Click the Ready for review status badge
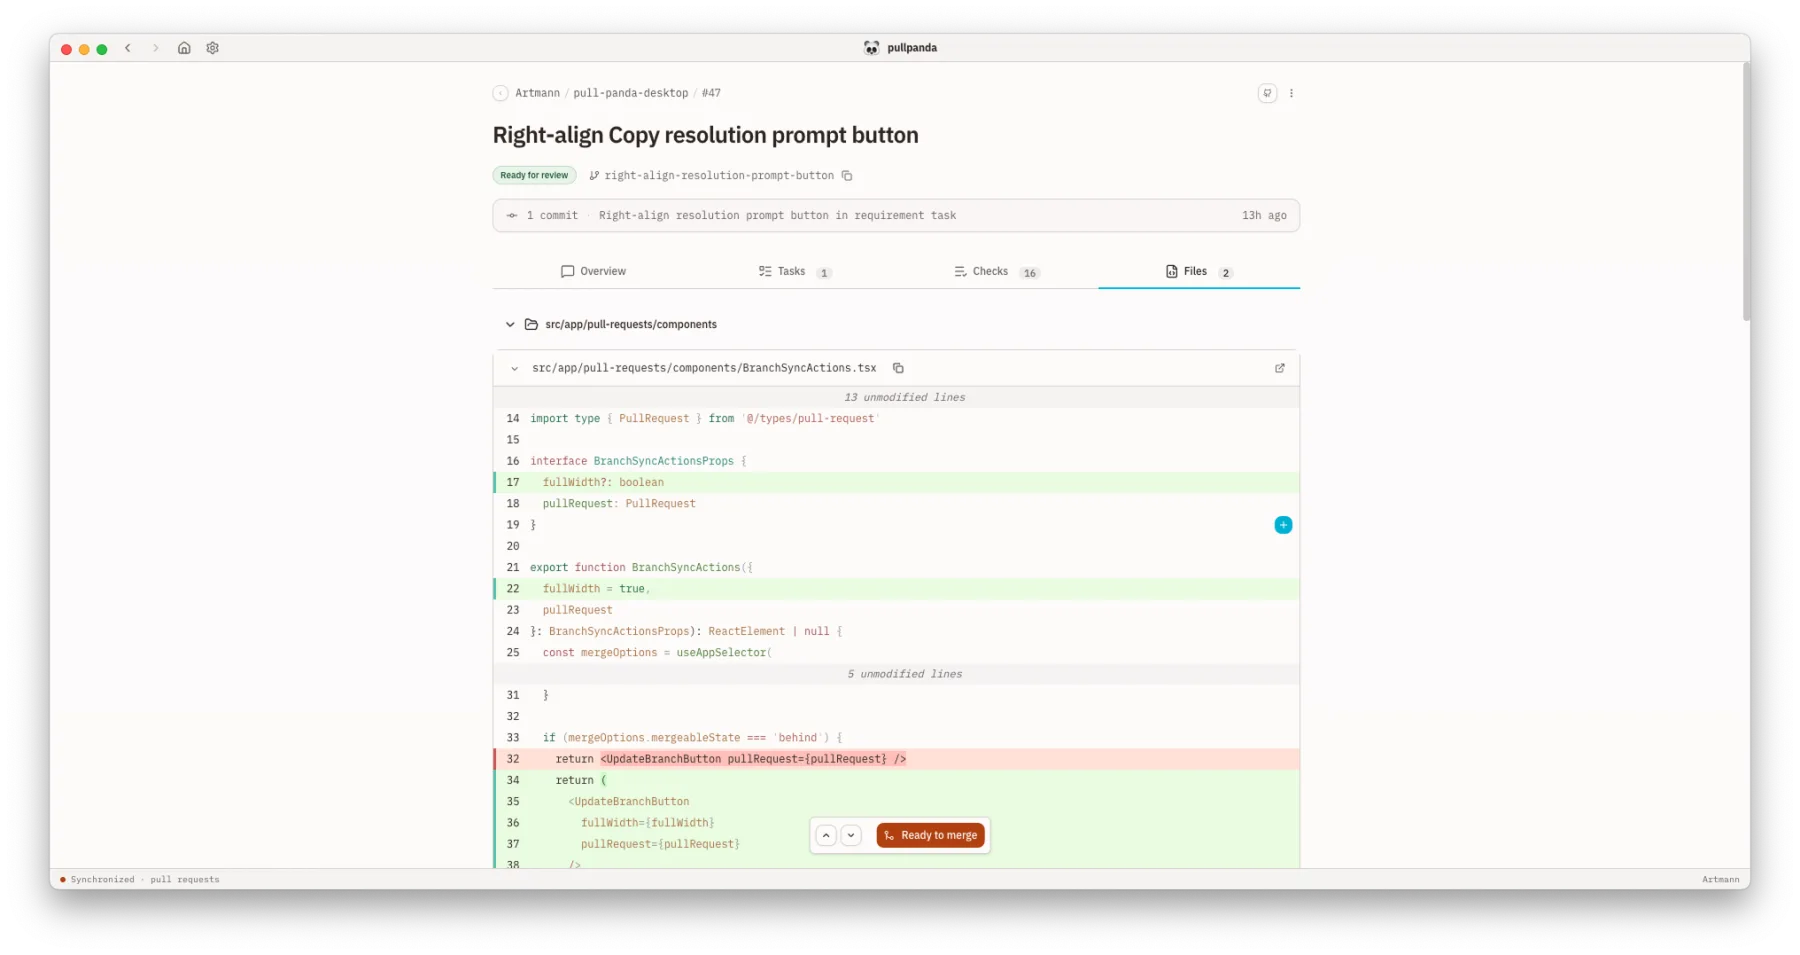 point(534,176)
